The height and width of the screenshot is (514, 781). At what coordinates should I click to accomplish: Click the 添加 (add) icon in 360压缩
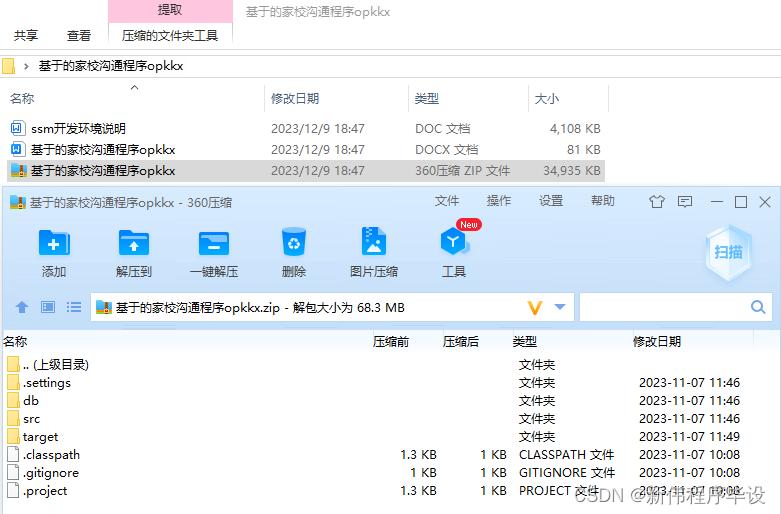coord(54,243)
